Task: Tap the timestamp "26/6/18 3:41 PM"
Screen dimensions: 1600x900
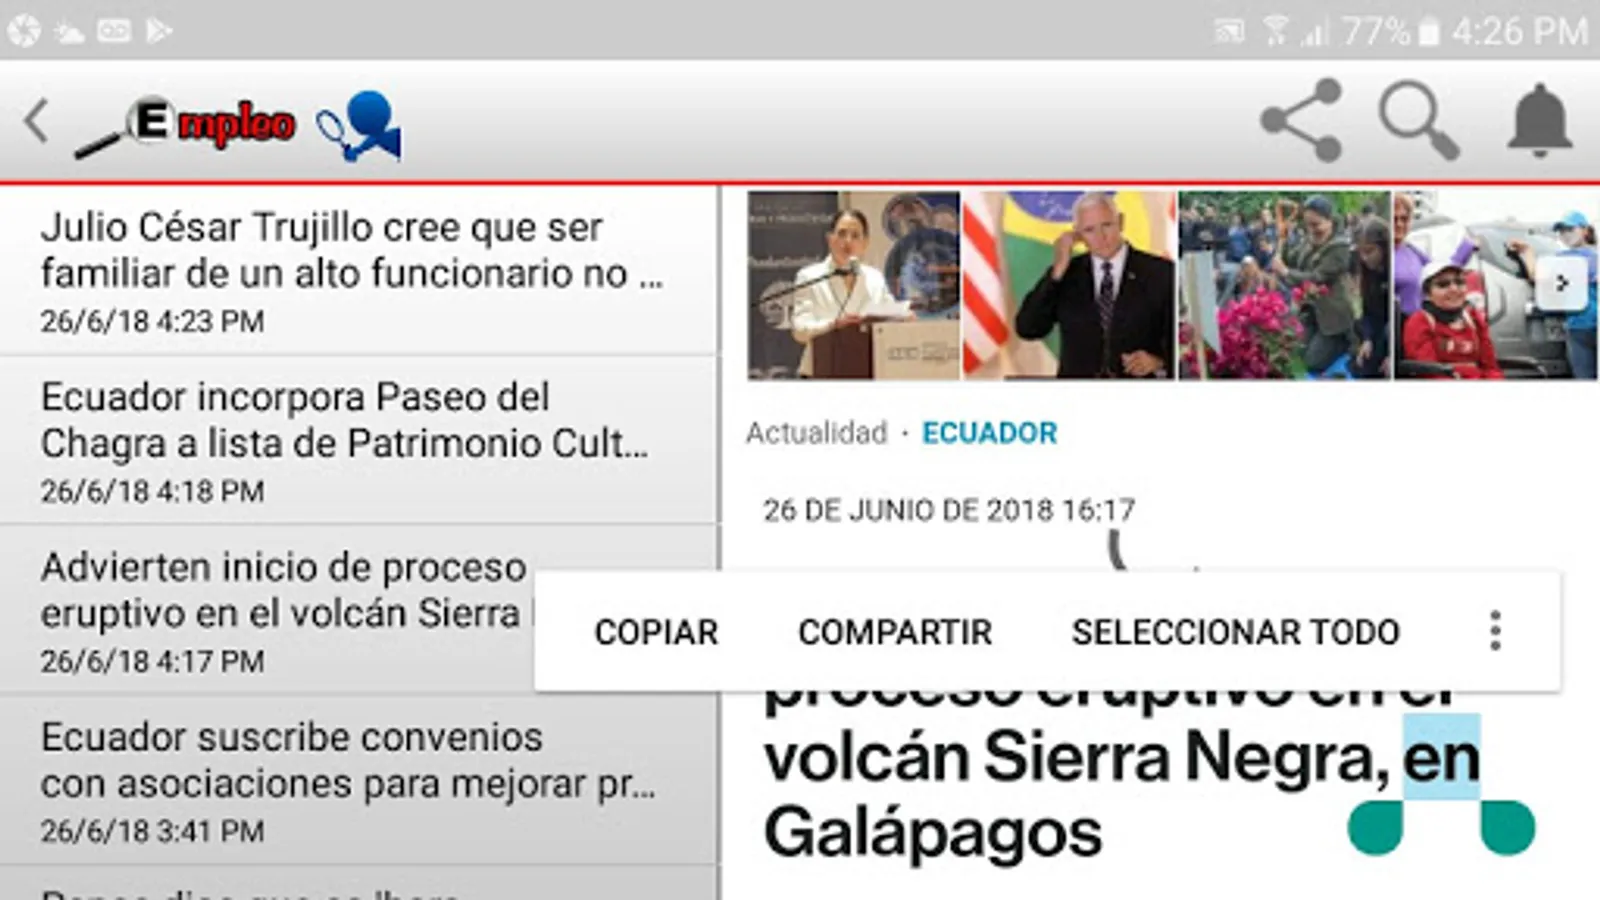Action: (x=152, y=831)
